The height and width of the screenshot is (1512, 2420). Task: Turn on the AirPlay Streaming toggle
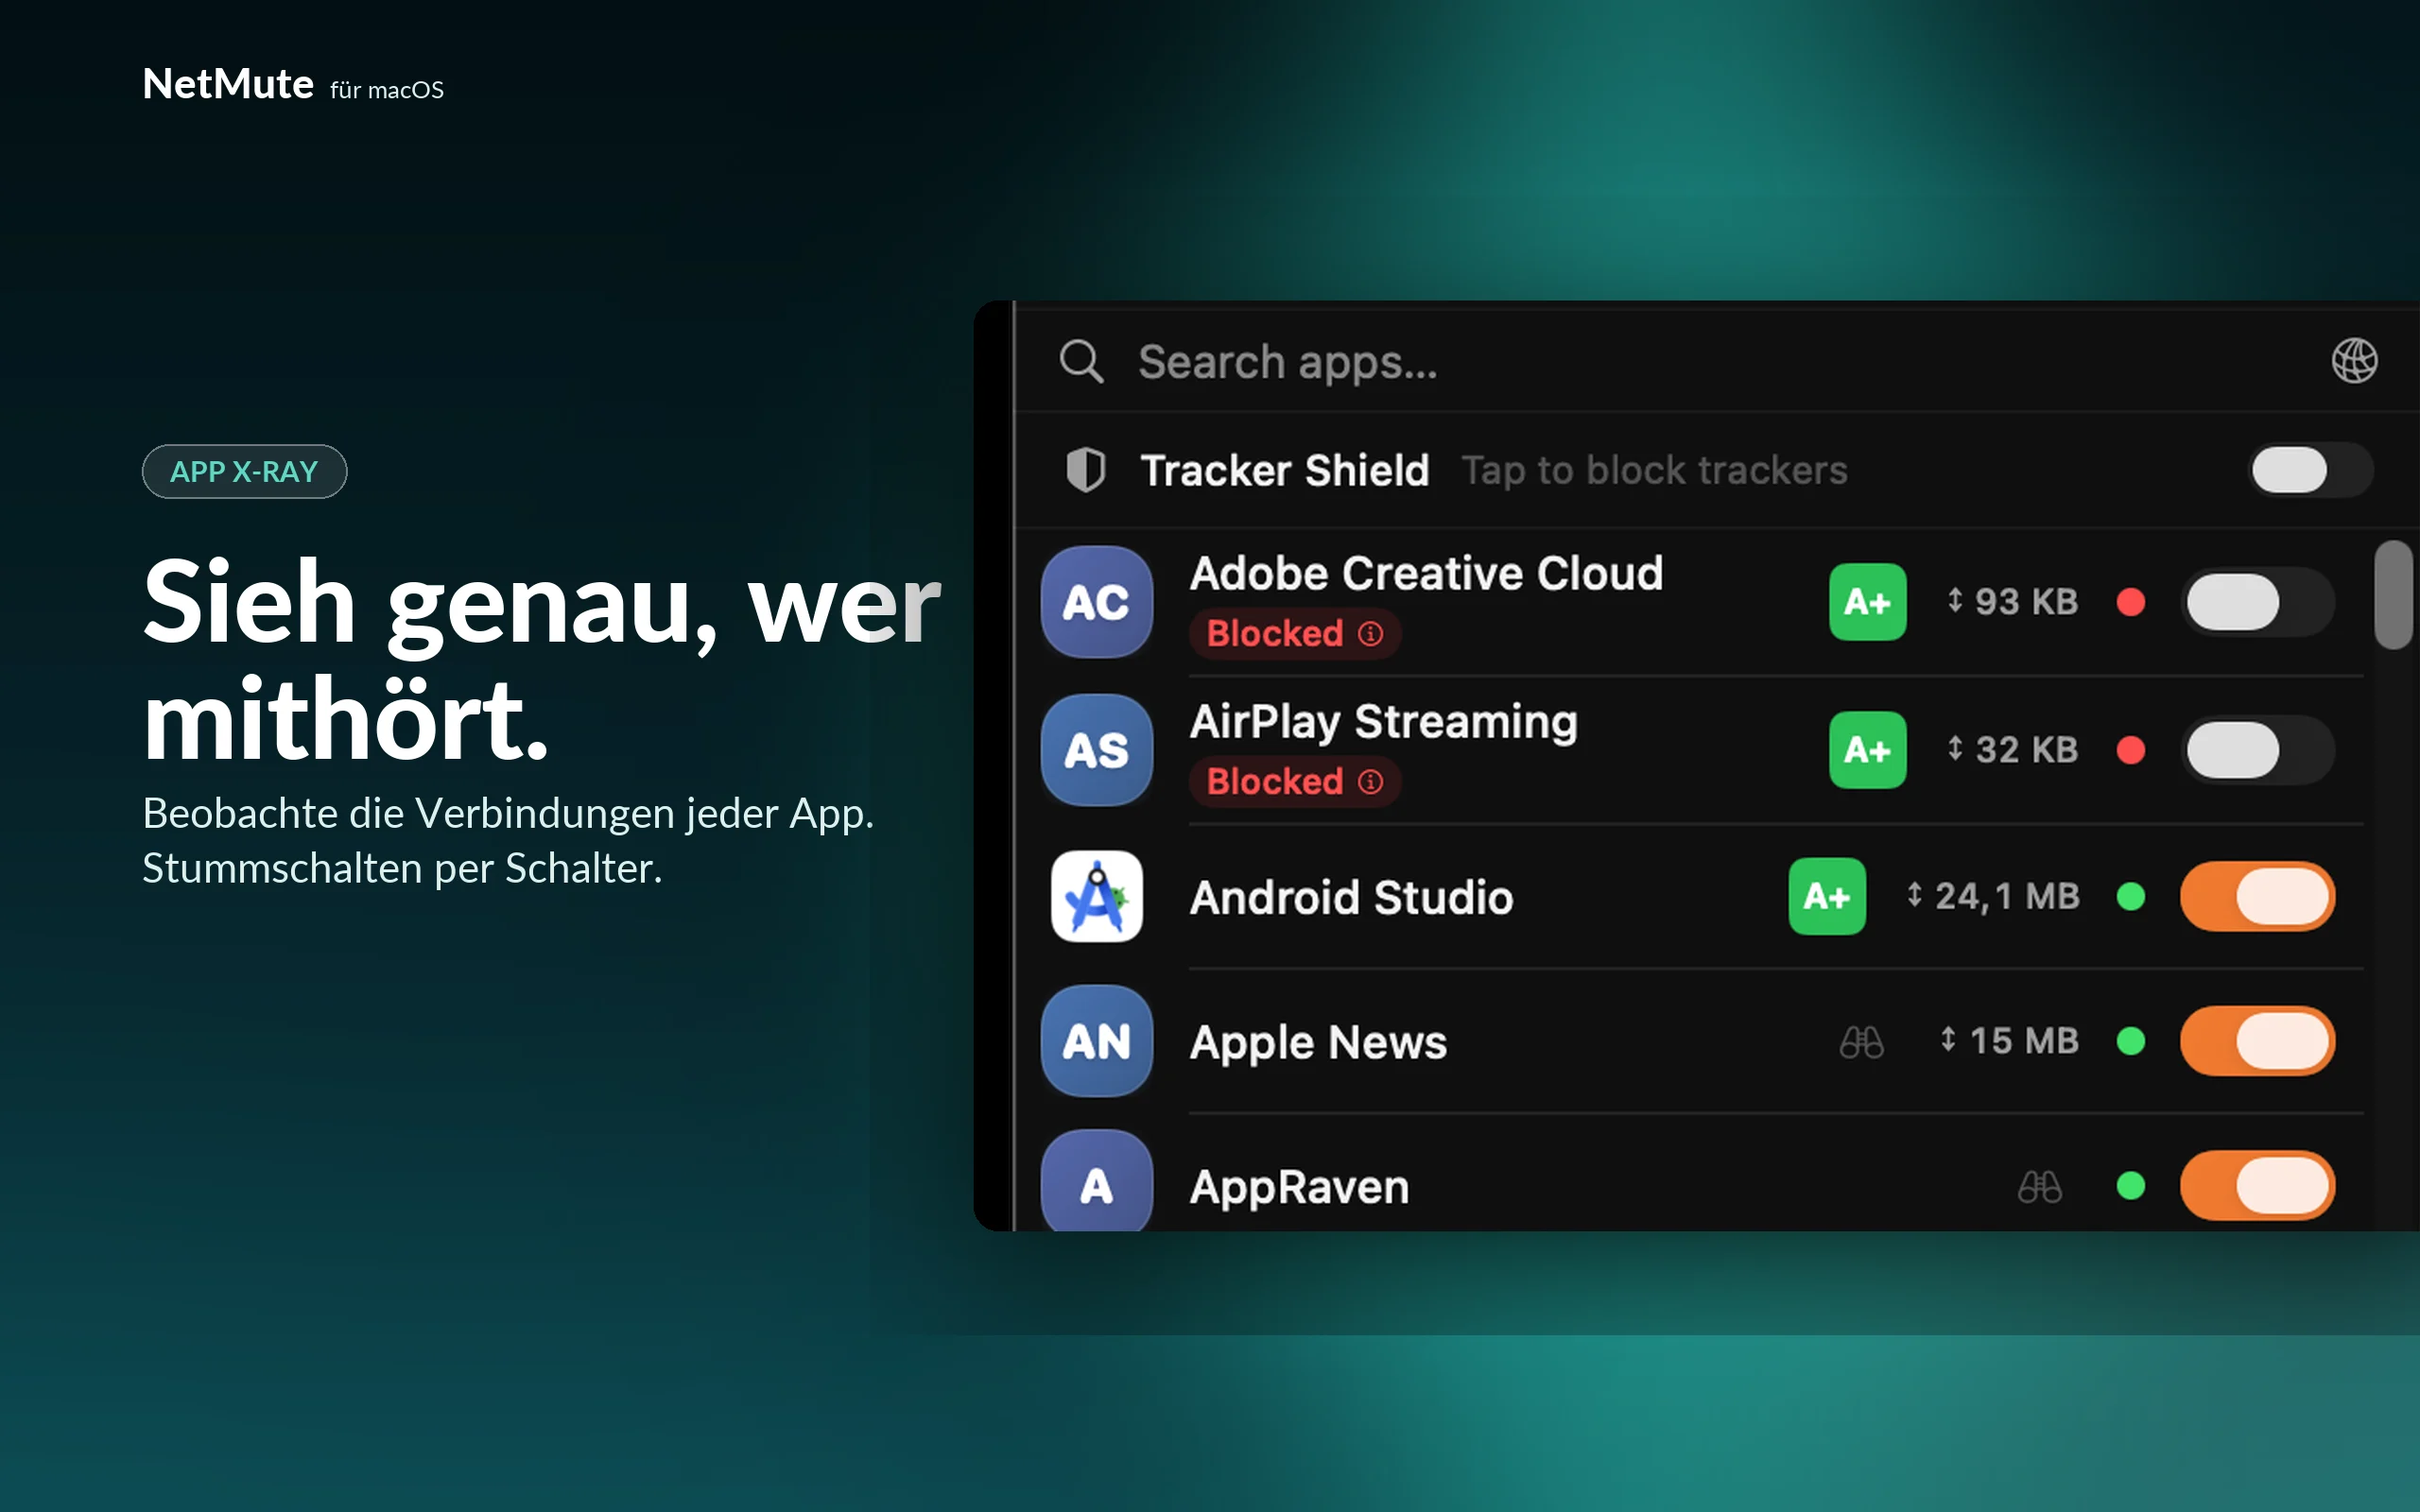(2258, 750)
